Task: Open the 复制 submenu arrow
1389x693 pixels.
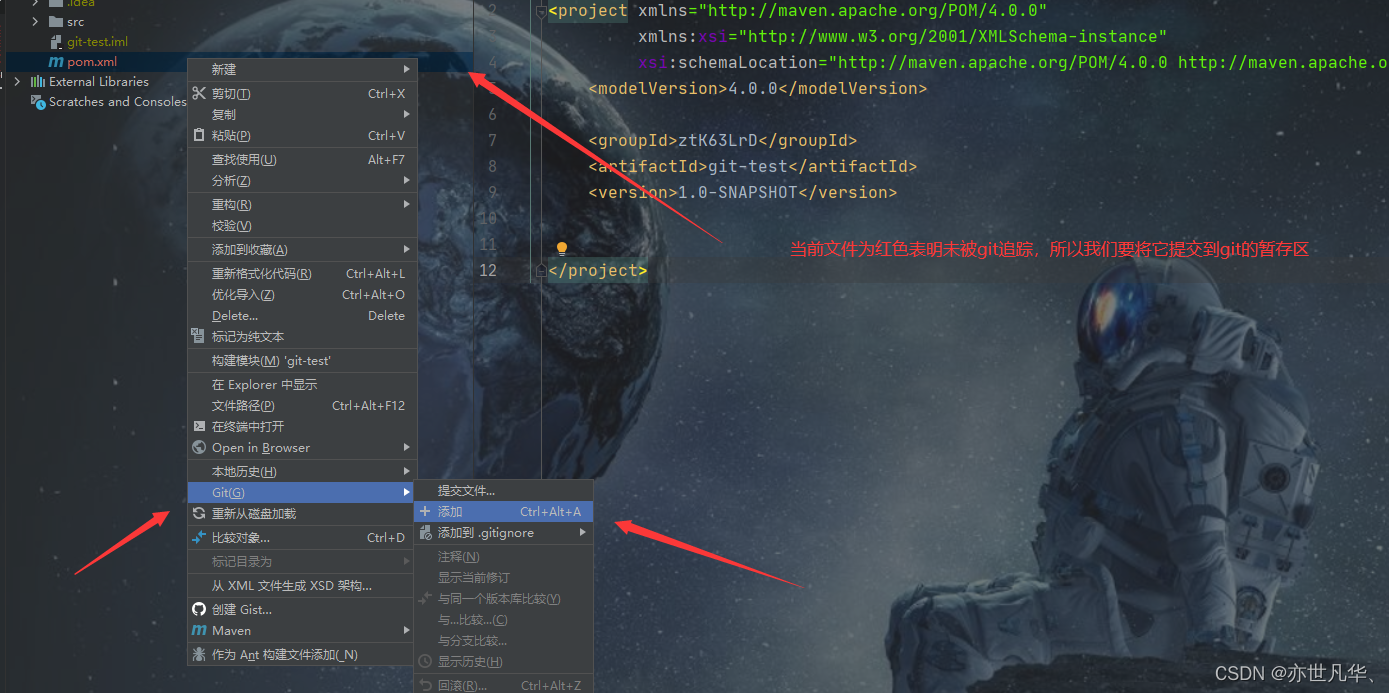Action: pos(407,114)
